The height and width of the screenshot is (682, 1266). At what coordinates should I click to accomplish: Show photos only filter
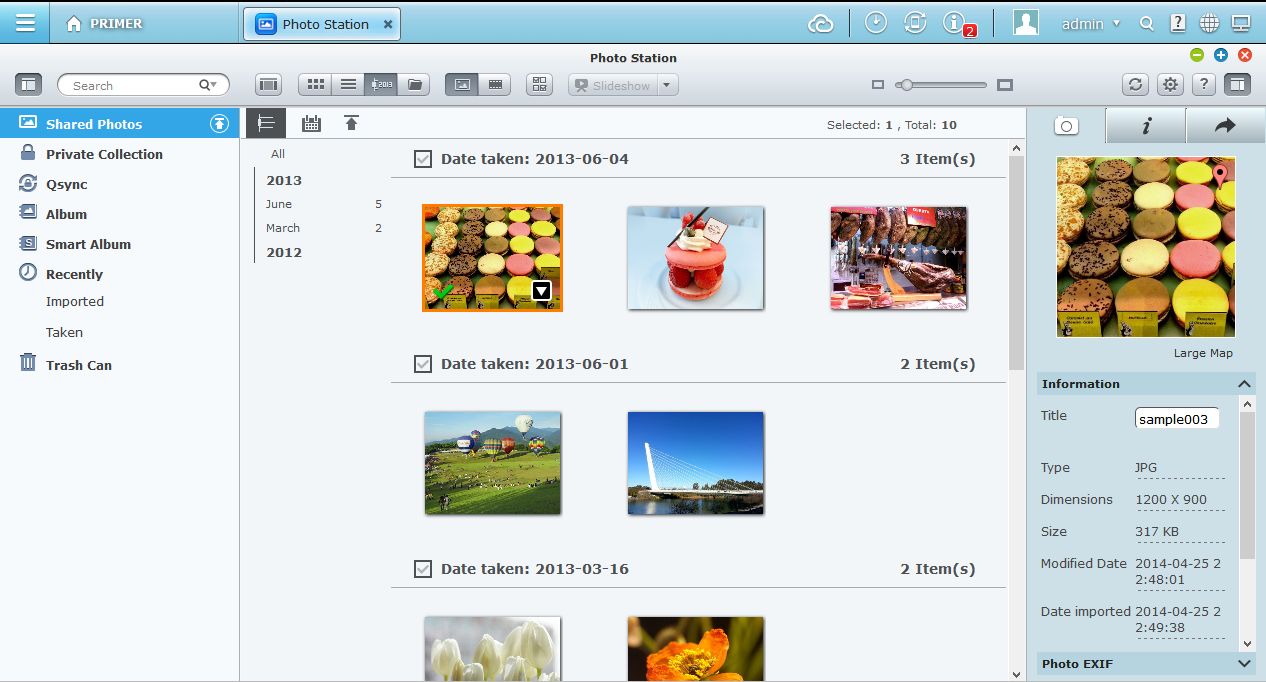(461, 85)
